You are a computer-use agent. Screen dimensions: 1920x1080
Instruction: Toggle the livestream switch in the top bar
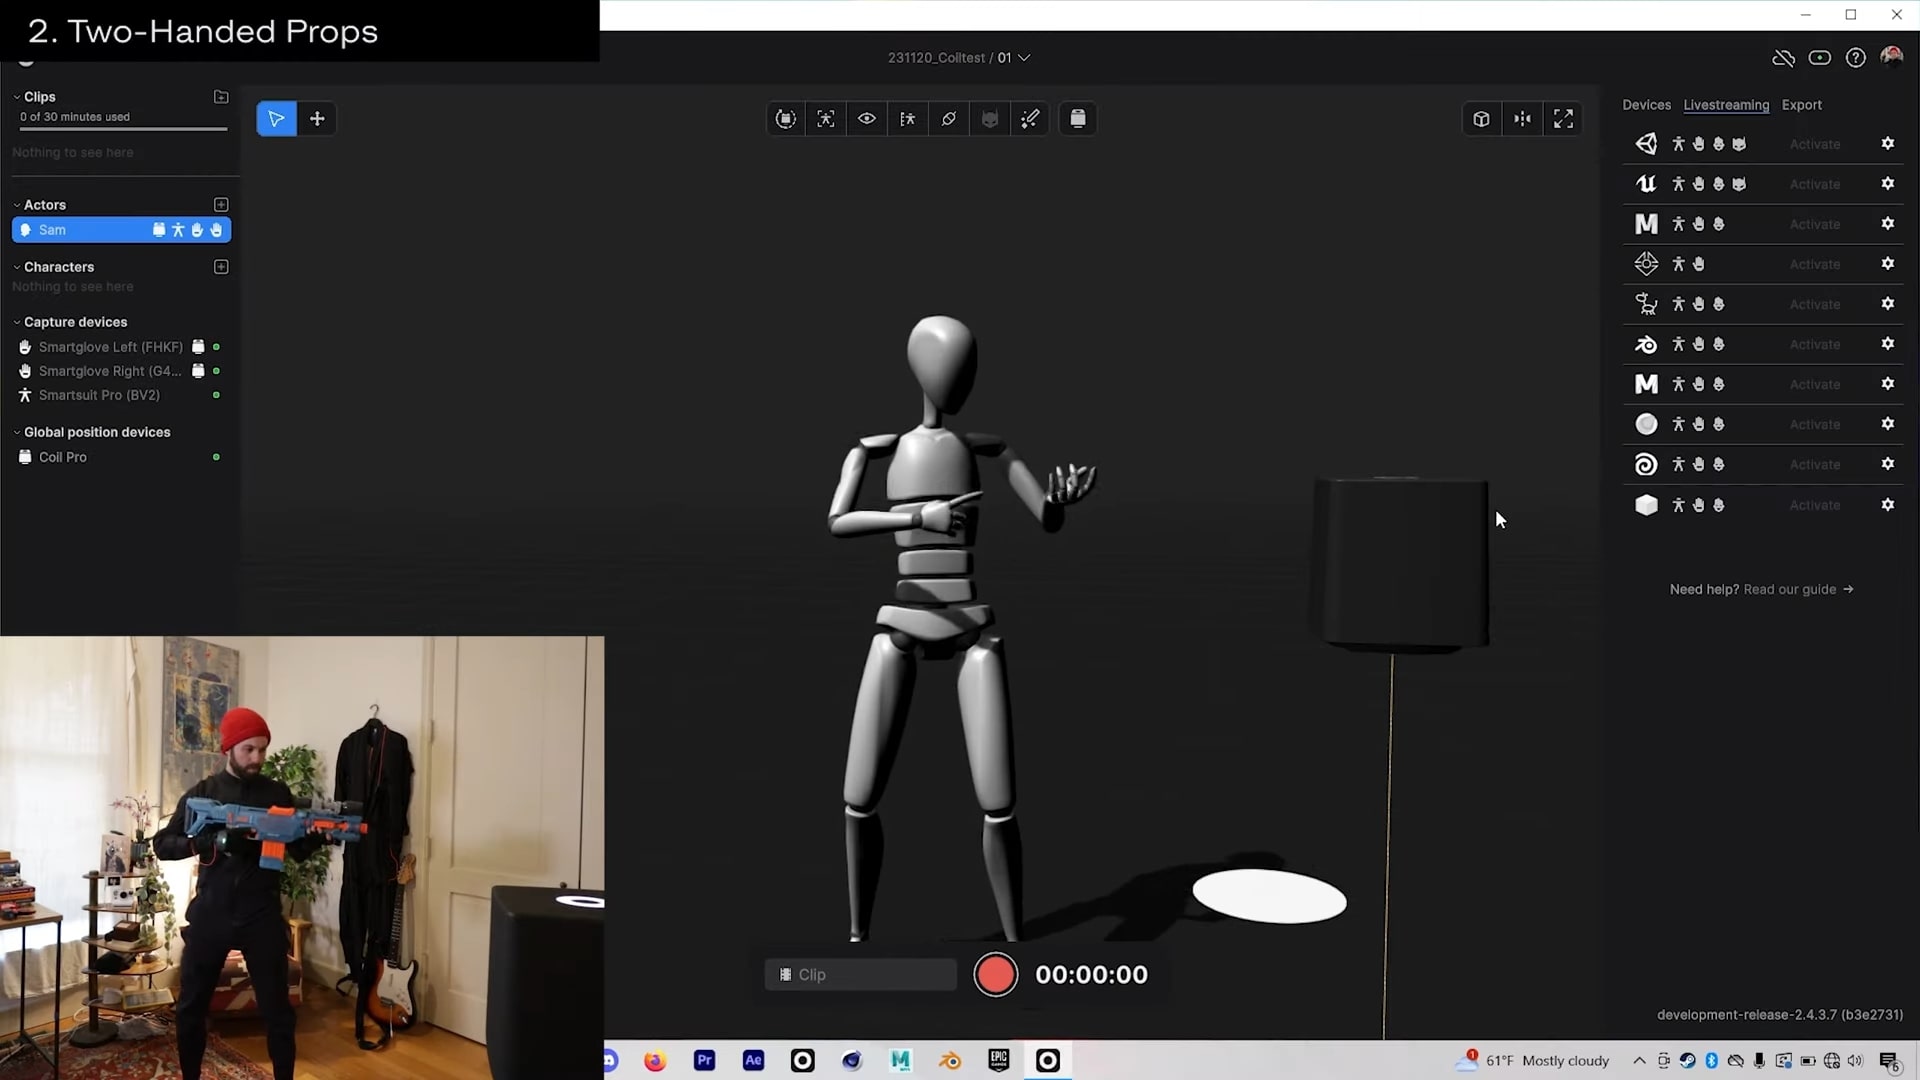point(1819,57)
